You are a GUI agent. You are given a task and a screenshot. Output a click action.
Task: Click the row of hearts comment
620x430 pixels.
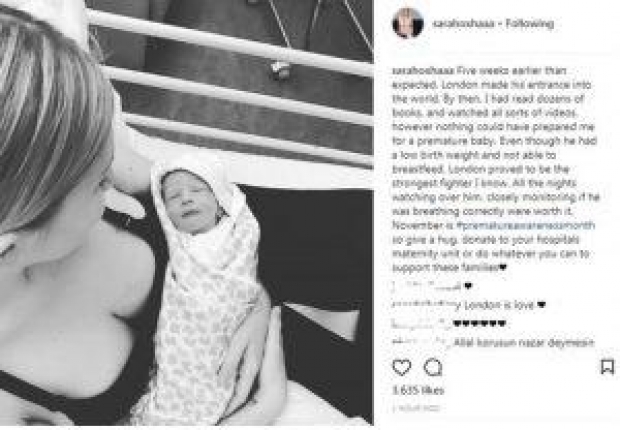[x=480, y=324]
